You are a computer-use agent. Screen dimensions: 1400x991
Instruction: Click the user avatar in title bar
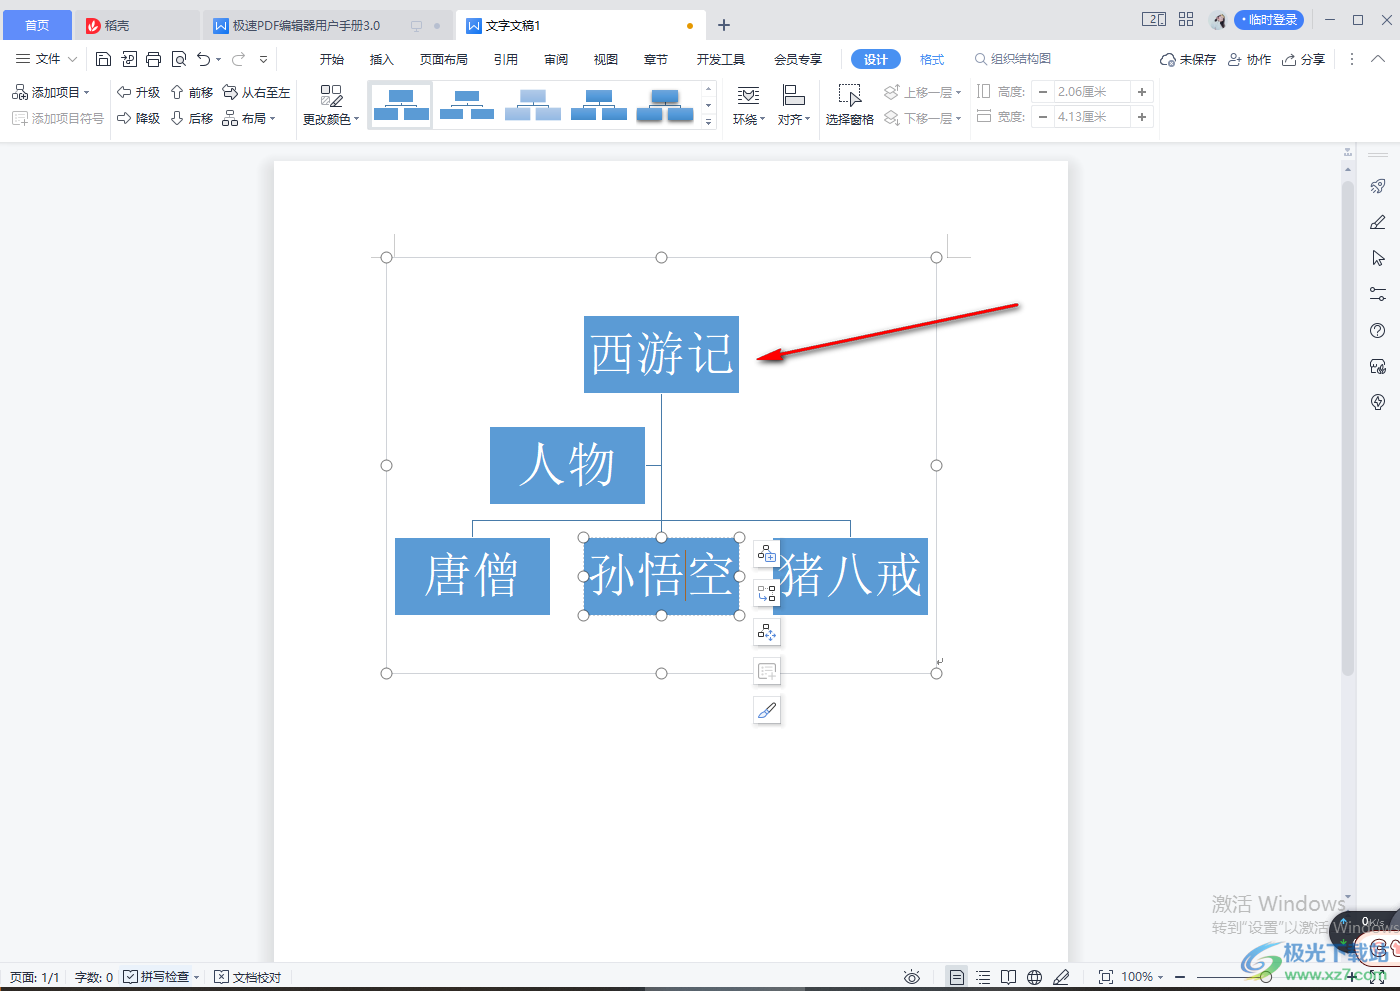(x=1218, y=20)
